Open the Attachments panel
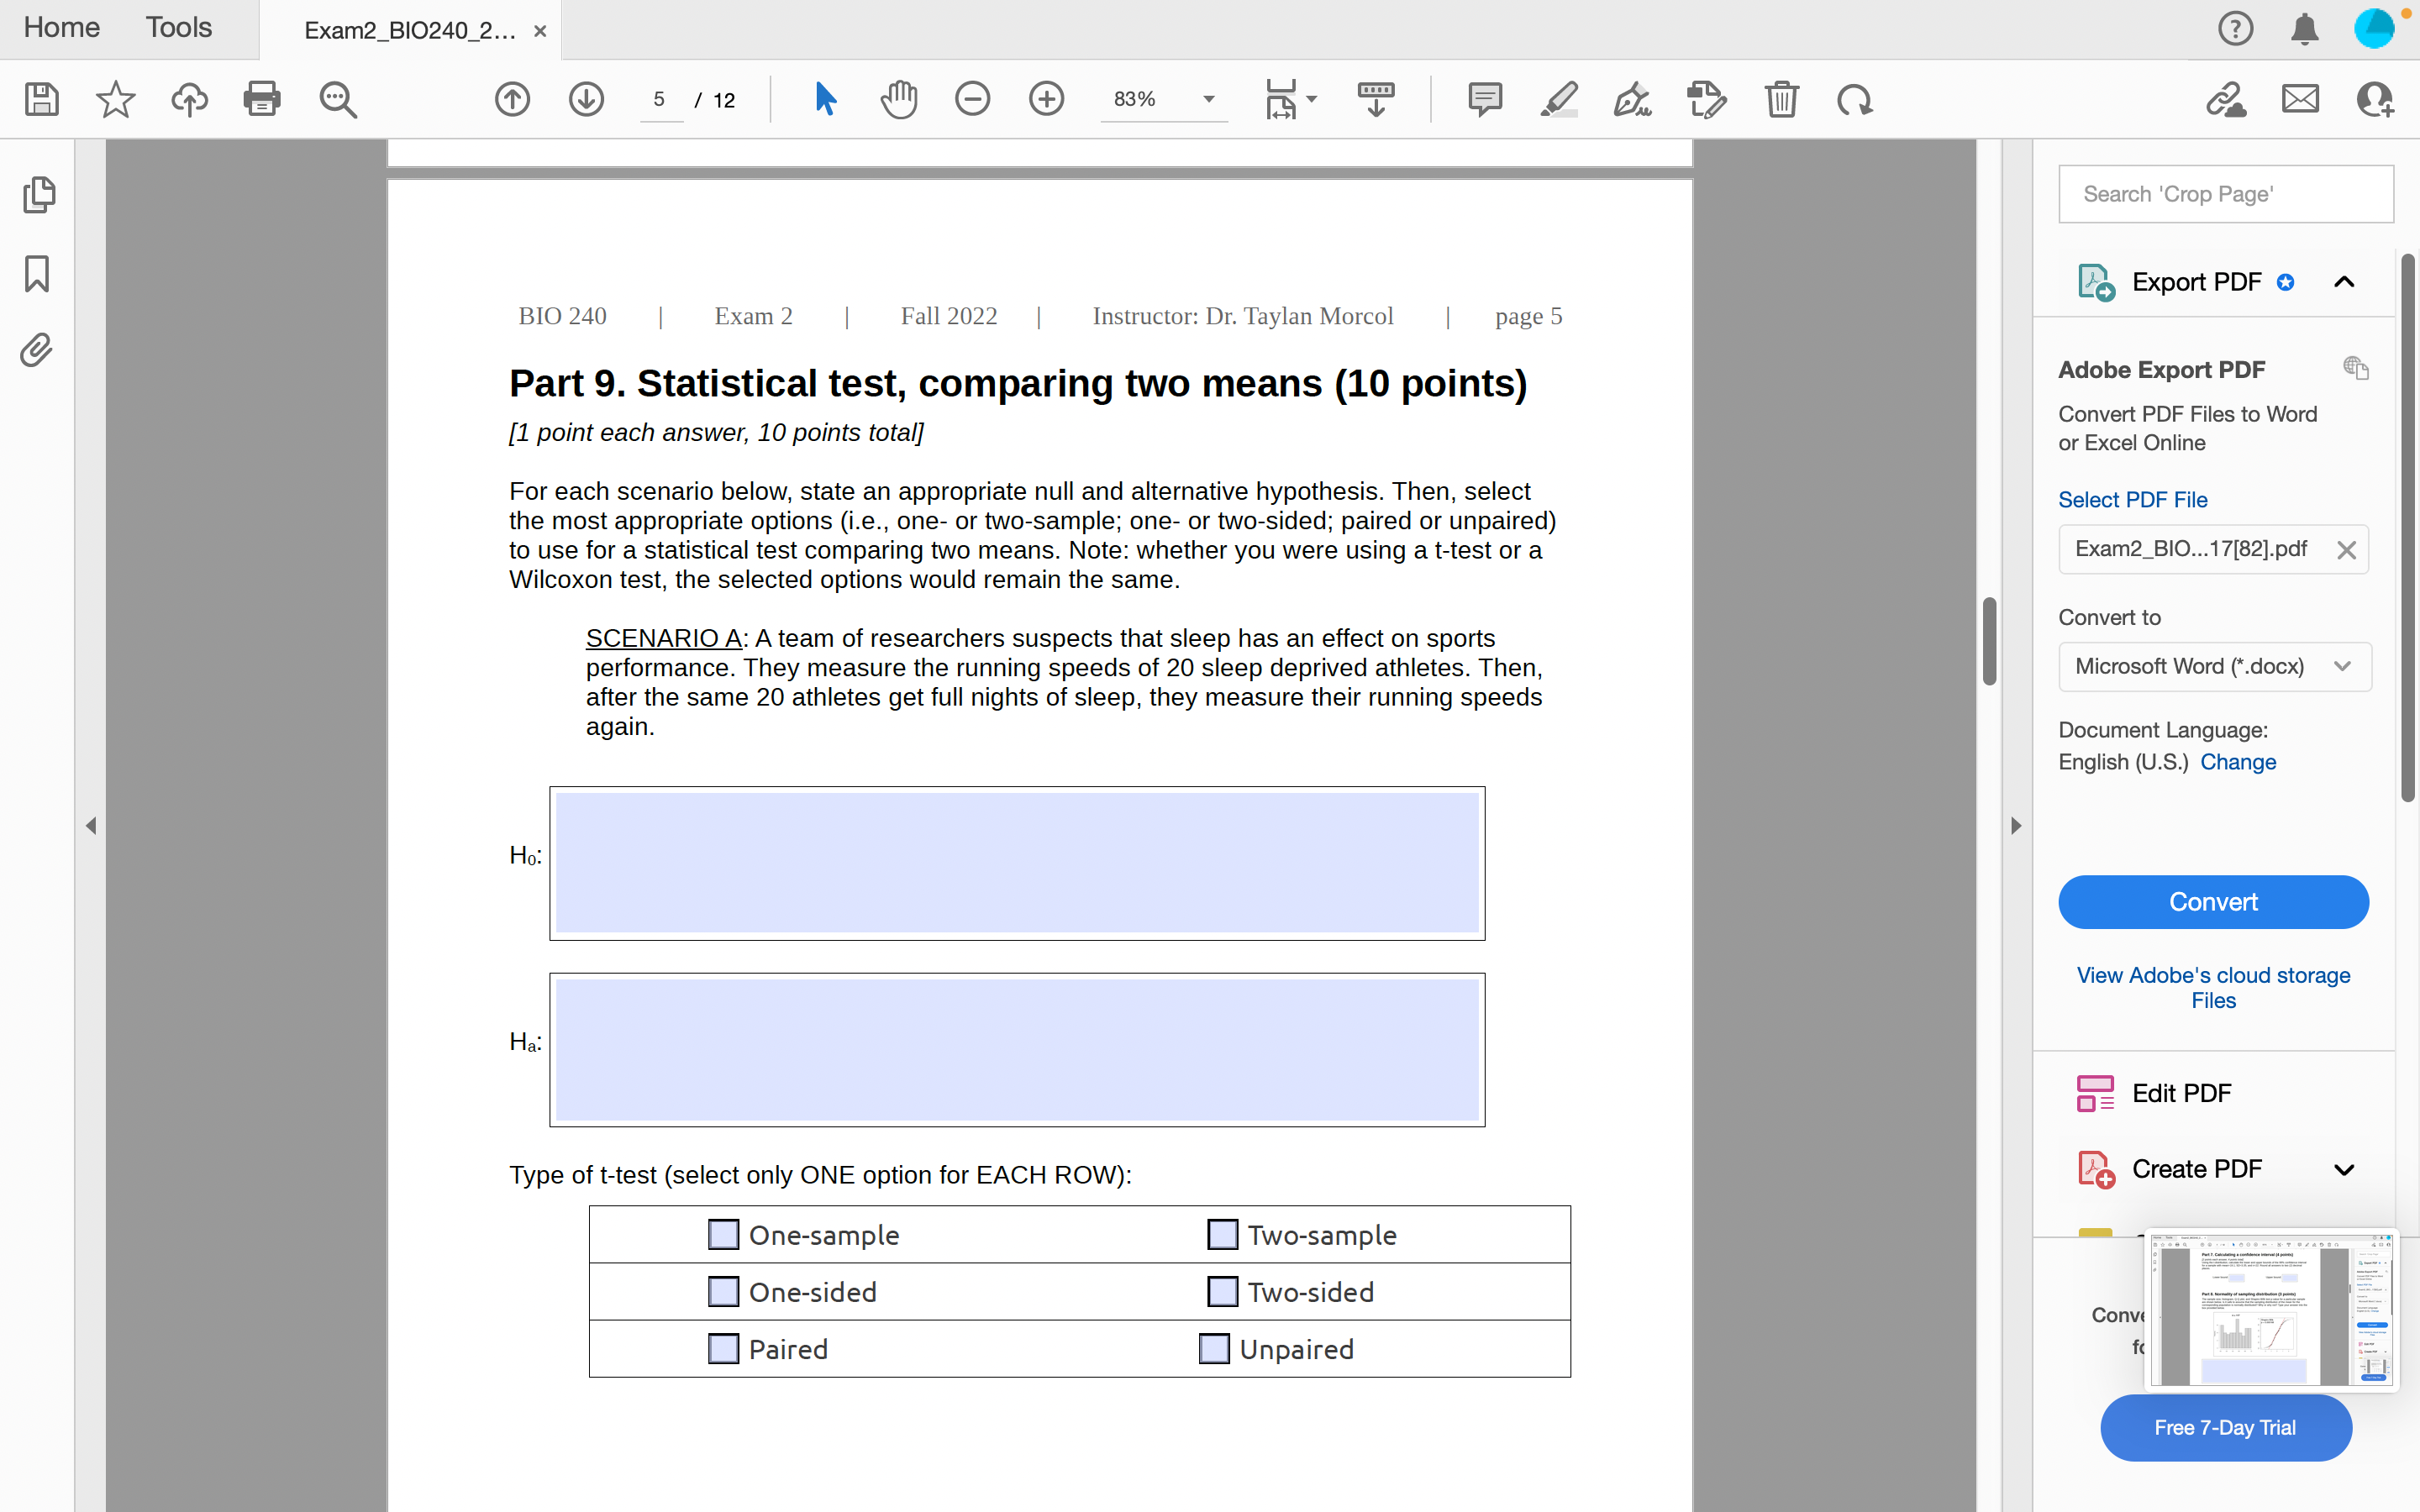Viewport: 2420px width, 1512px height. tap(37, 350)
